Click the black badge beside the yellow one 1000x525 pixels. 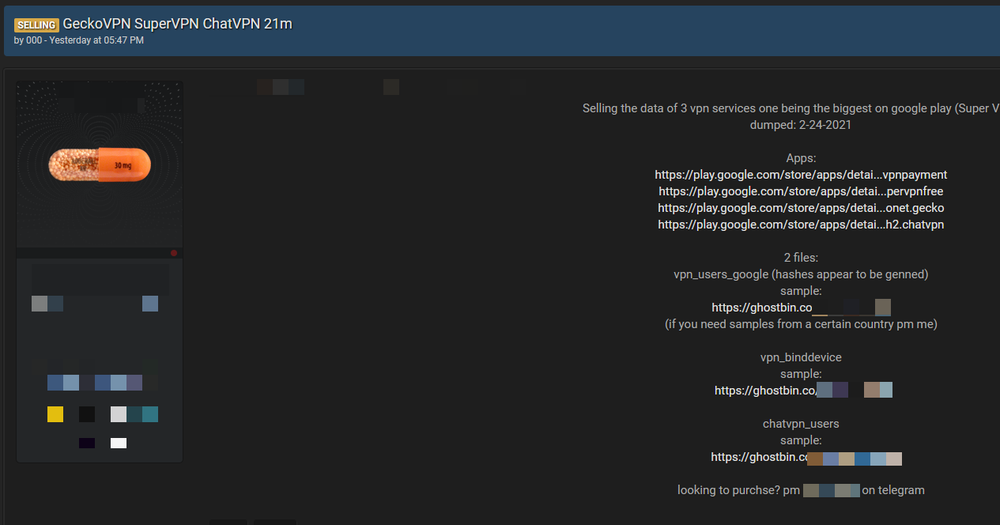click(87, 415)
